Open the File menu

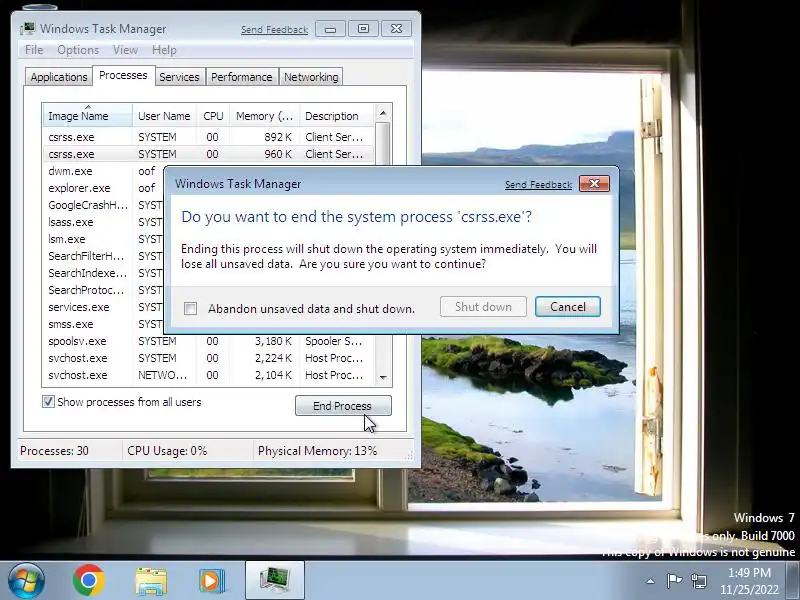[x=34, y=50]
